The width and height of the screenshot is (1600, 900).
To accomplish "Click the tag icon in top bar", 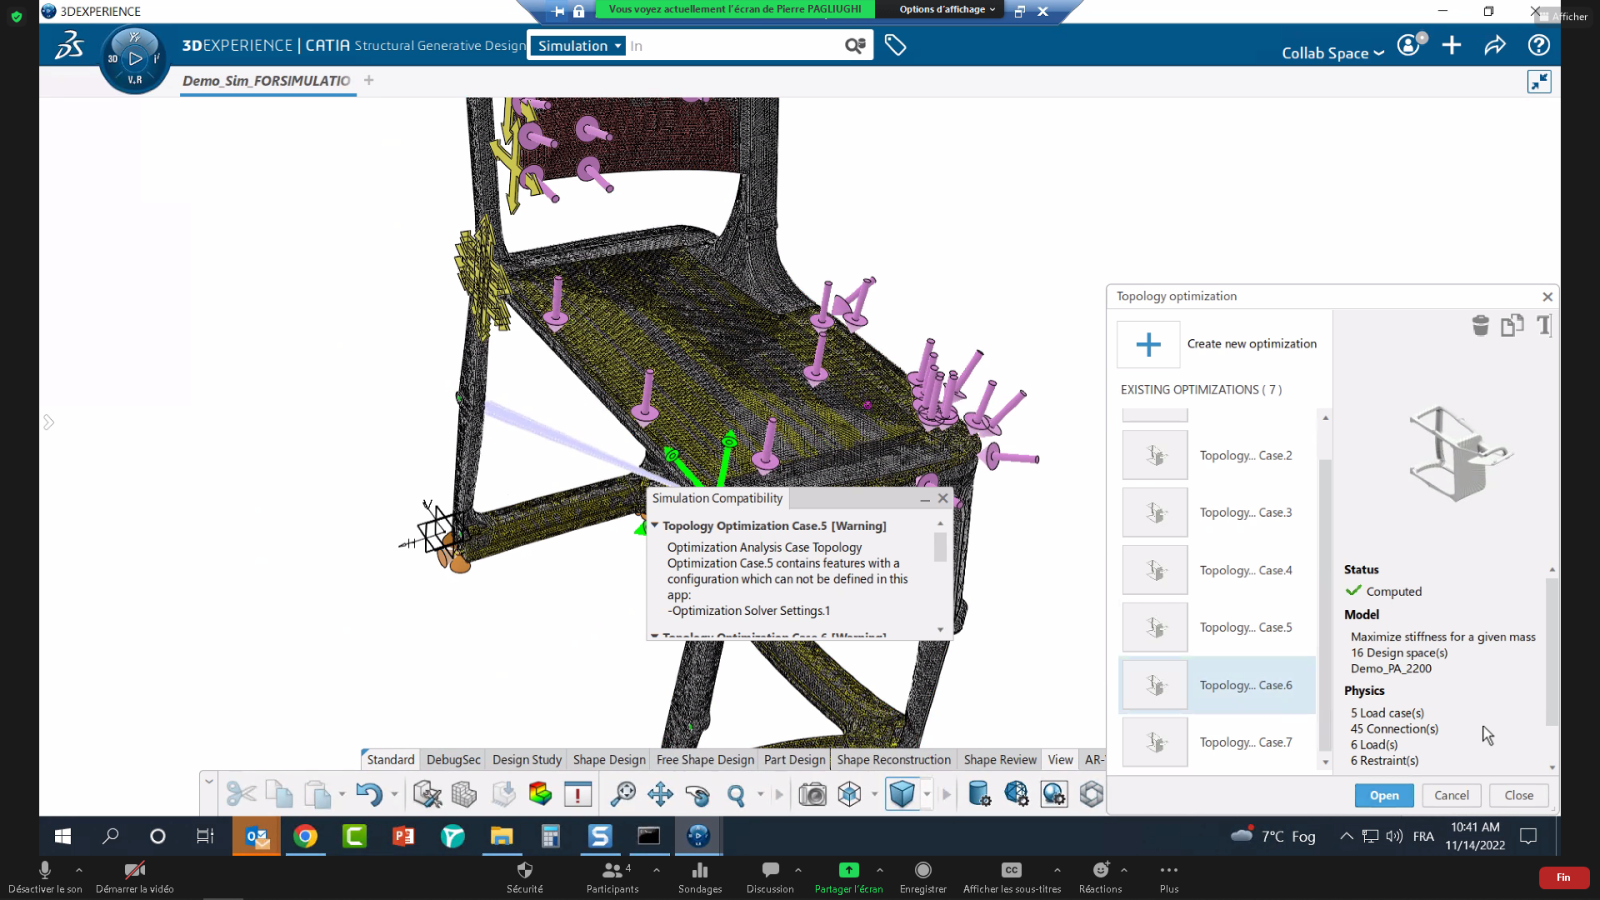I will [895, 45].
